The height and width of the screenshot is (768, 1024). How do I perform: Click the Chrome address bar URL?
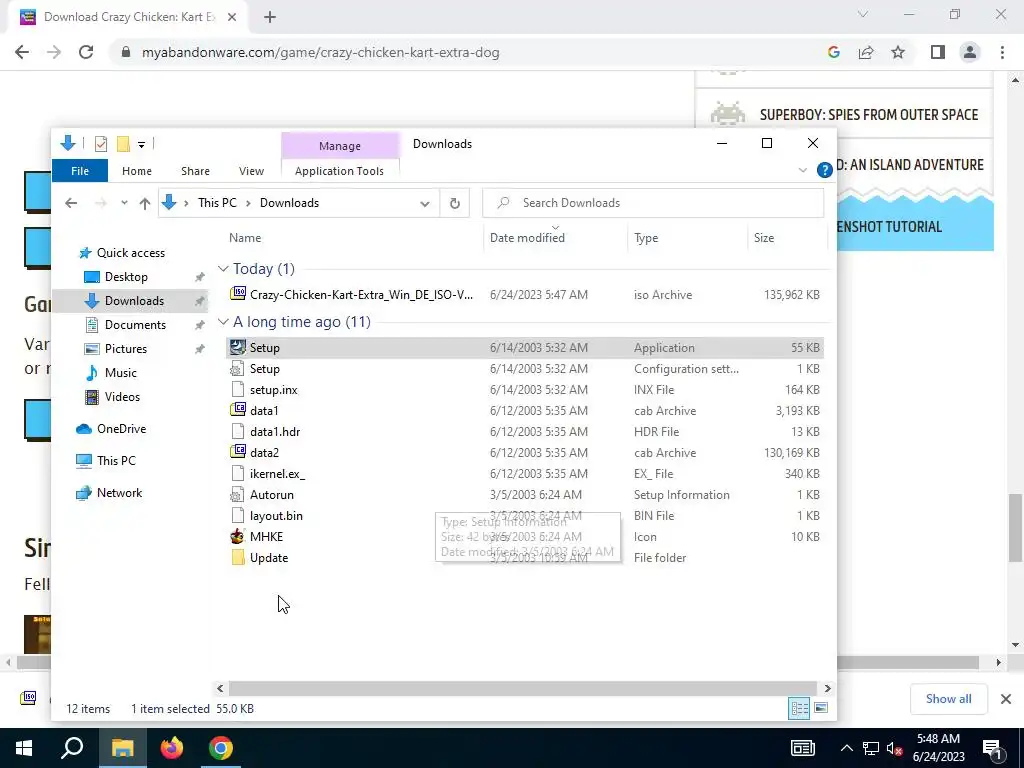(321, 52)
